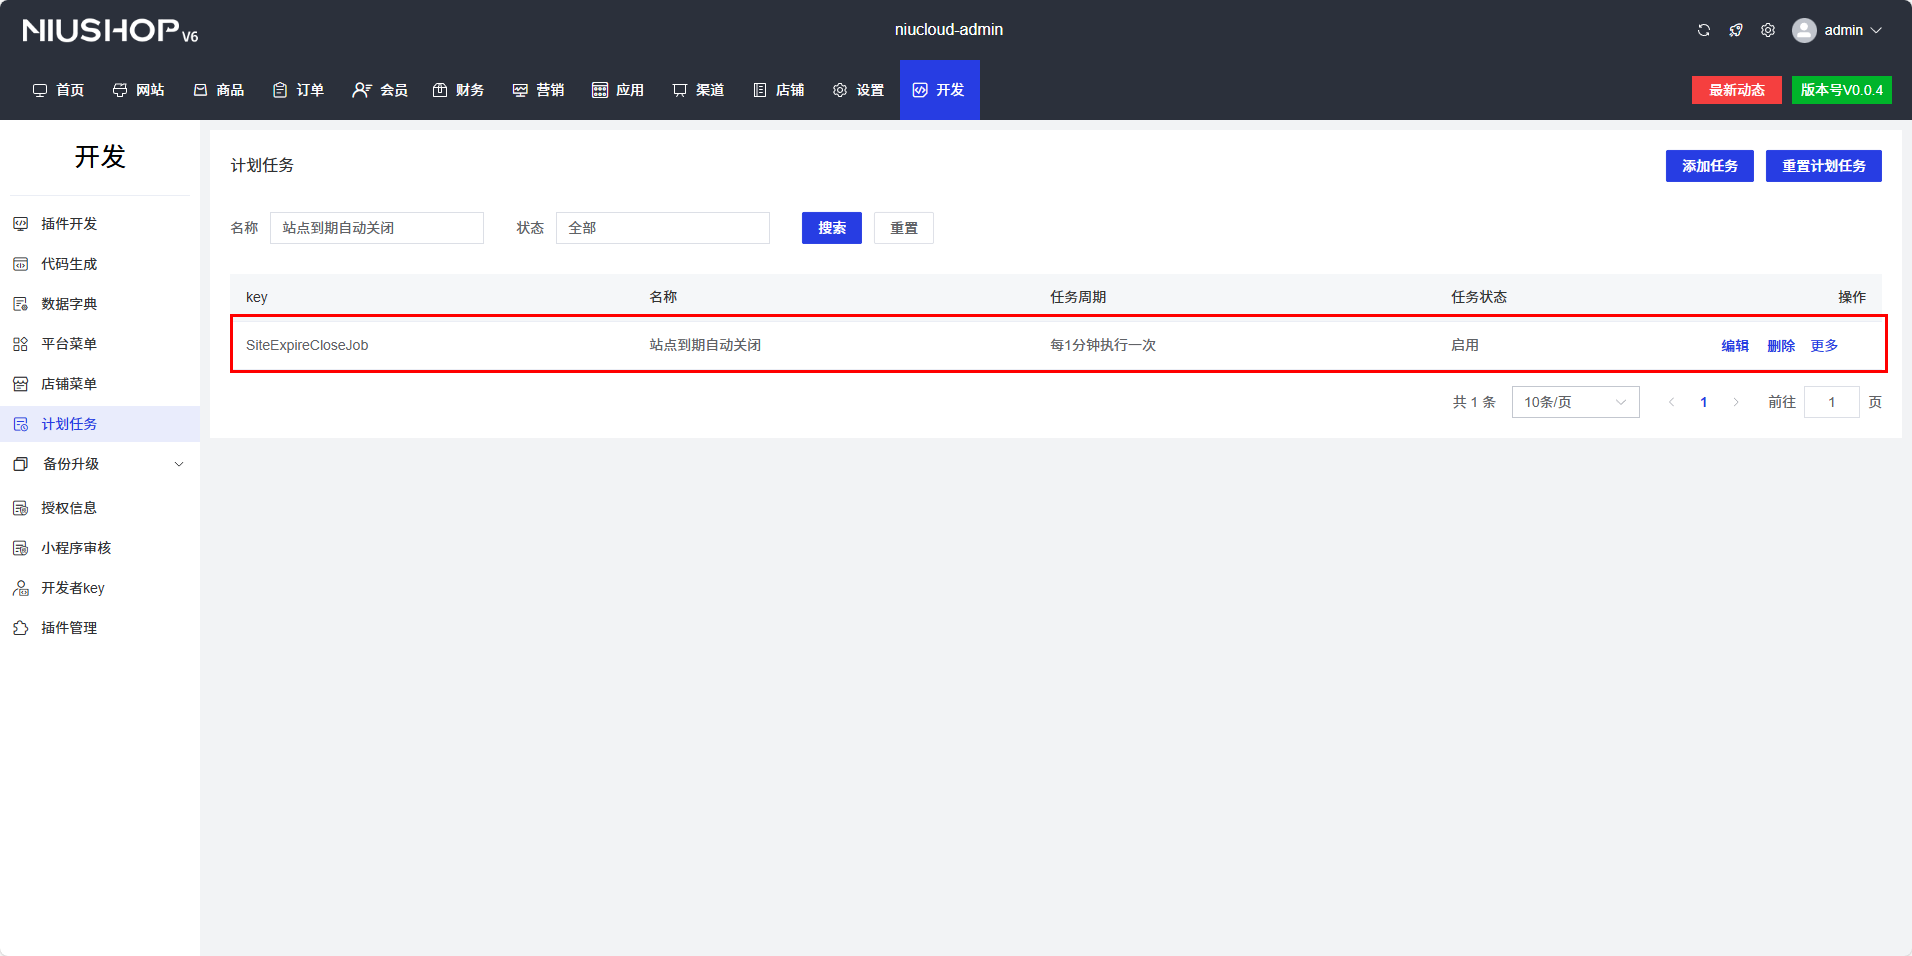Screen dimensions: 1912x956
Task: Click the admin user avatar
Action: point(1804,30)
